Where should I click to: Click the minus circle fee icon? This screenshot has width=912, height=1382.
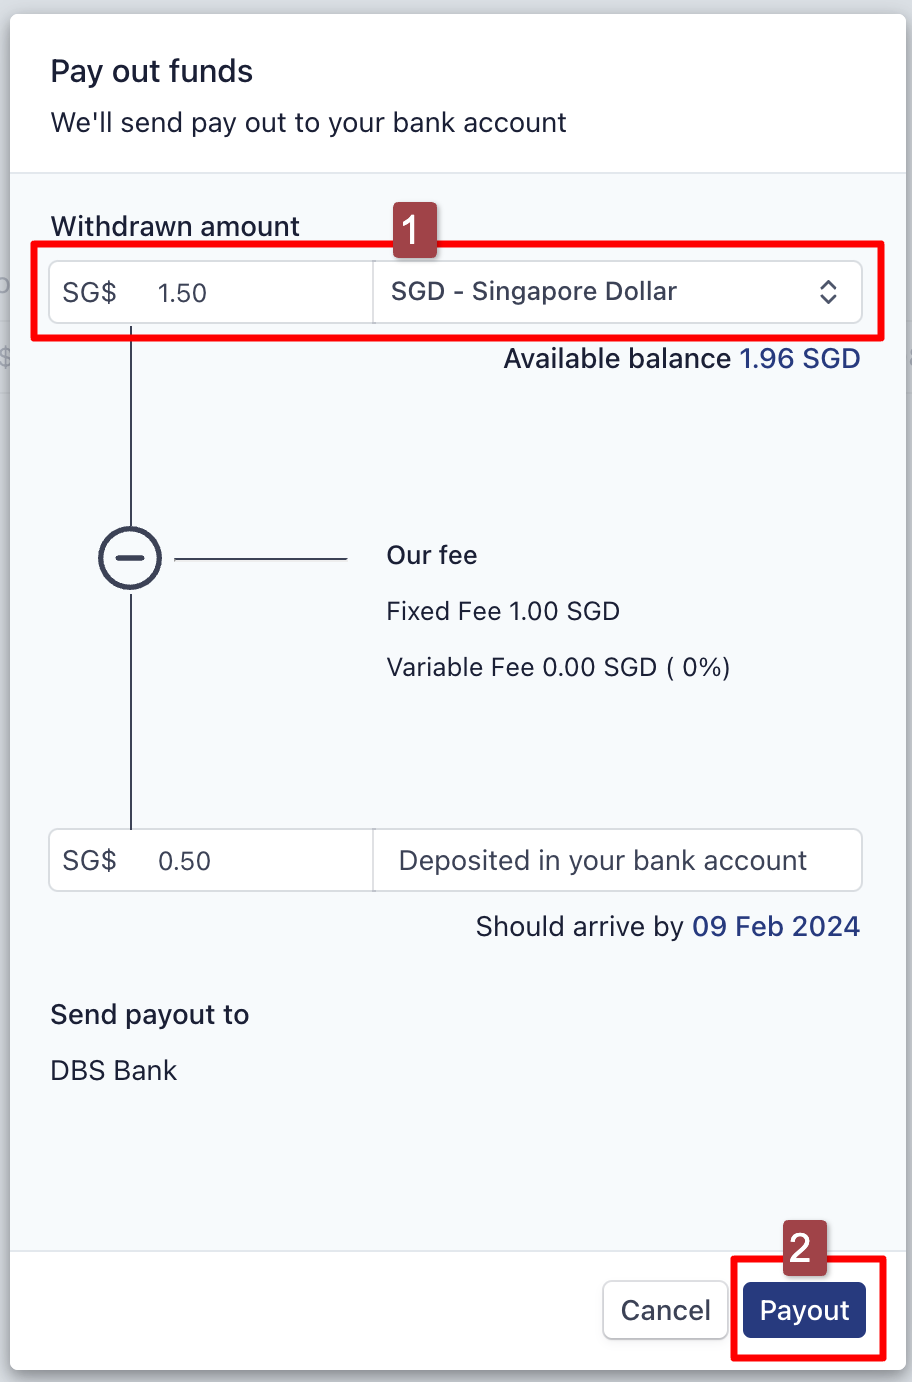click(130, 558)
